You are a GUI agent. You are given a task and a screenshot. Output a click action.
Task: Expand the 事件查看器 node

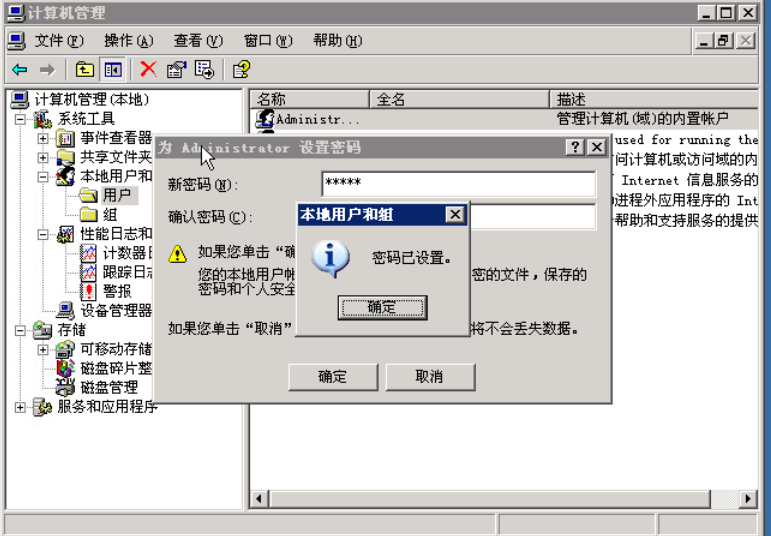pos(43,139)
